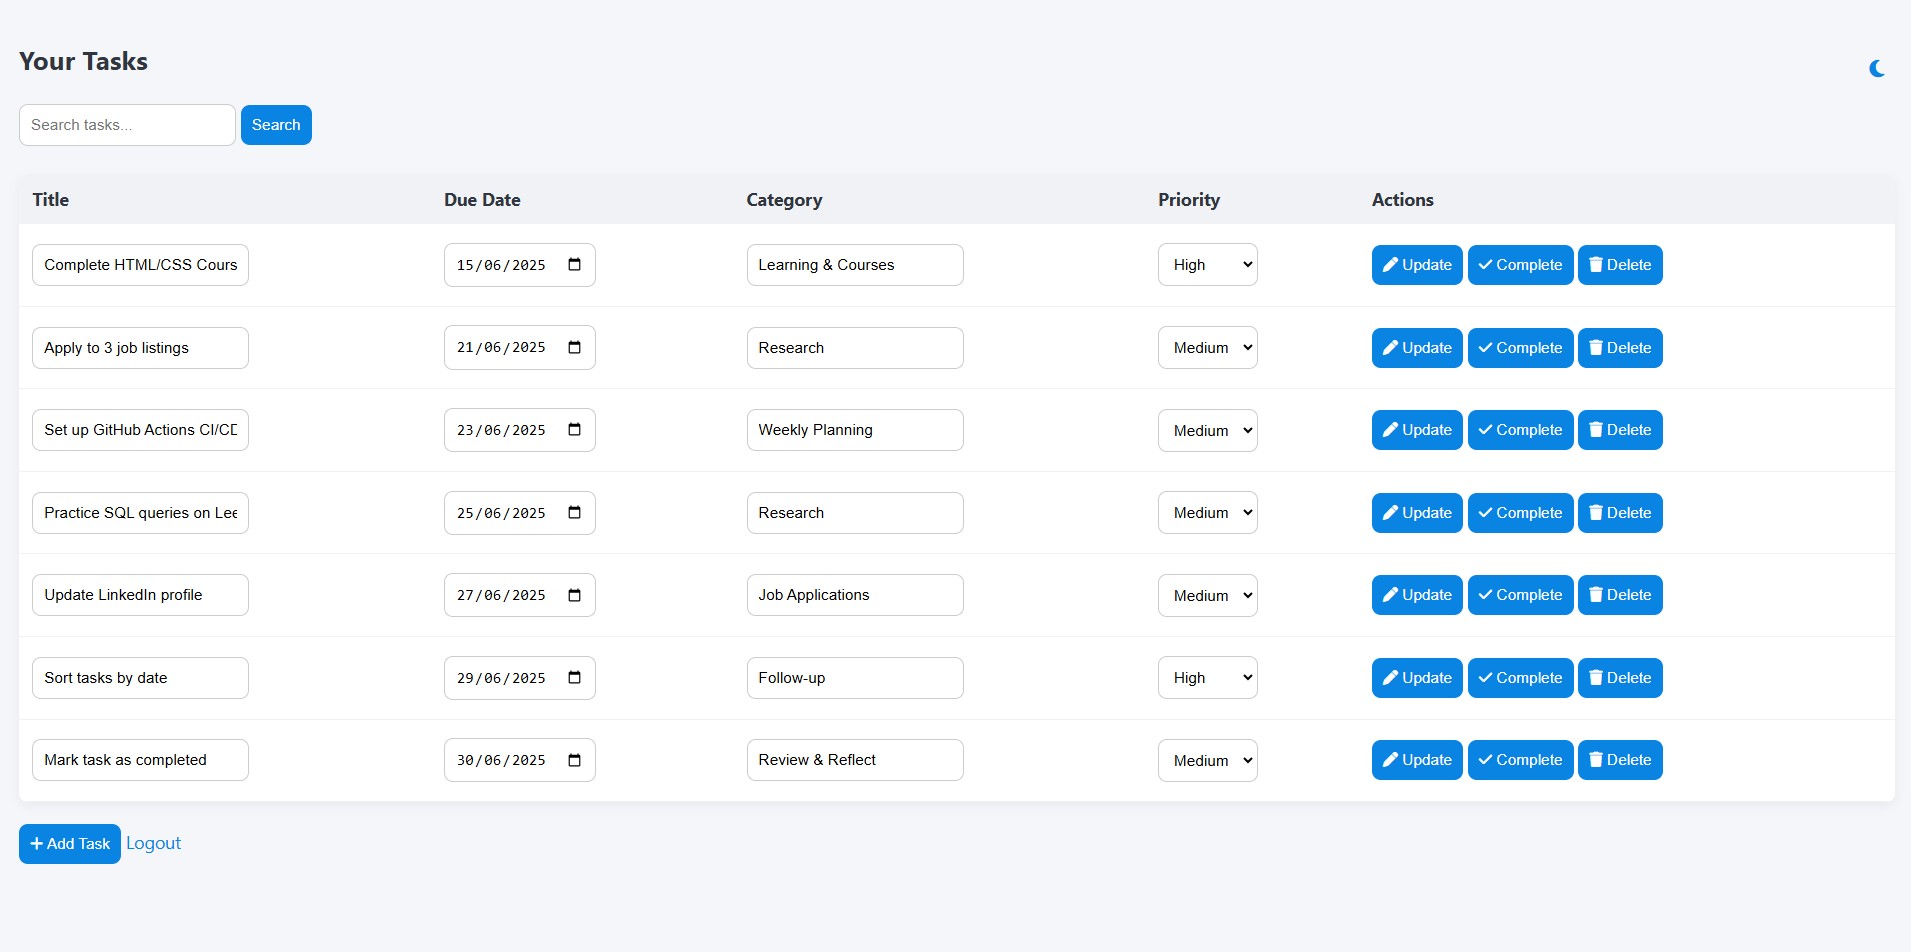Expand priority dropdown for Sort tasks by date
1911x952 pixels.
[1207, 678]
